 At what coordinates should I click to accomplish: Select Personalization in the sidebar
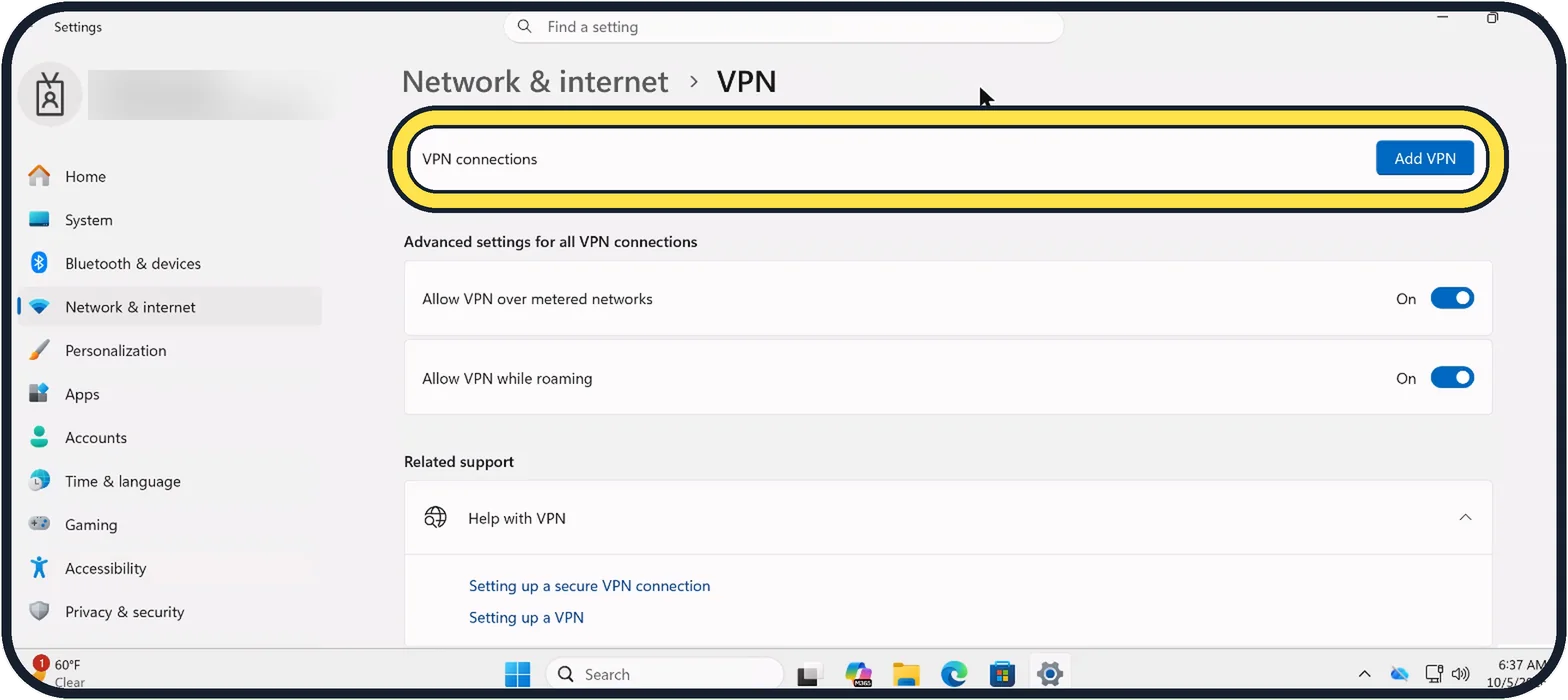(x=170, y=350)
